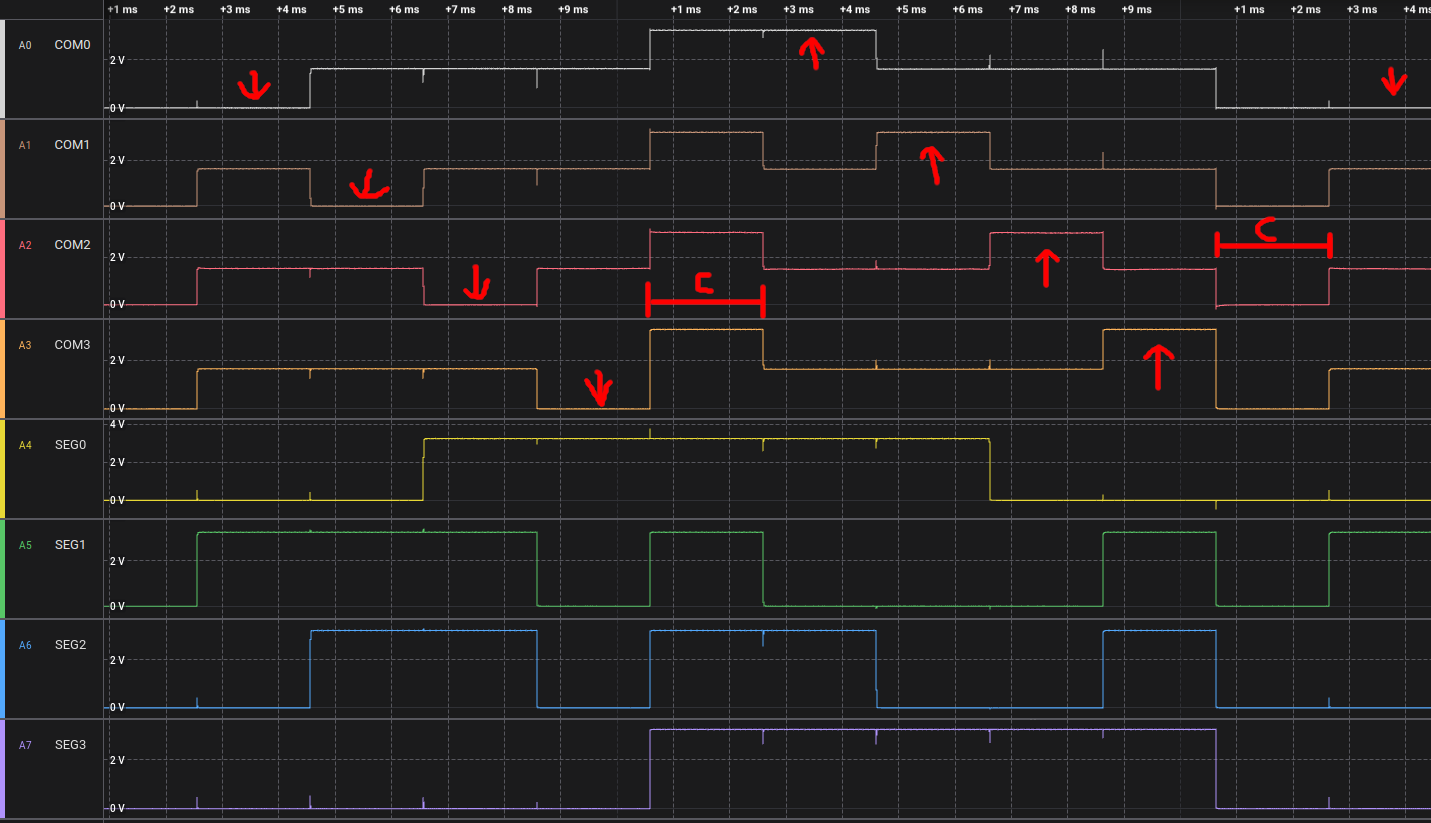Click the 4 V axis label on SEG0
This screenshot has height=823, width=1431.
[x=116, y=424]
